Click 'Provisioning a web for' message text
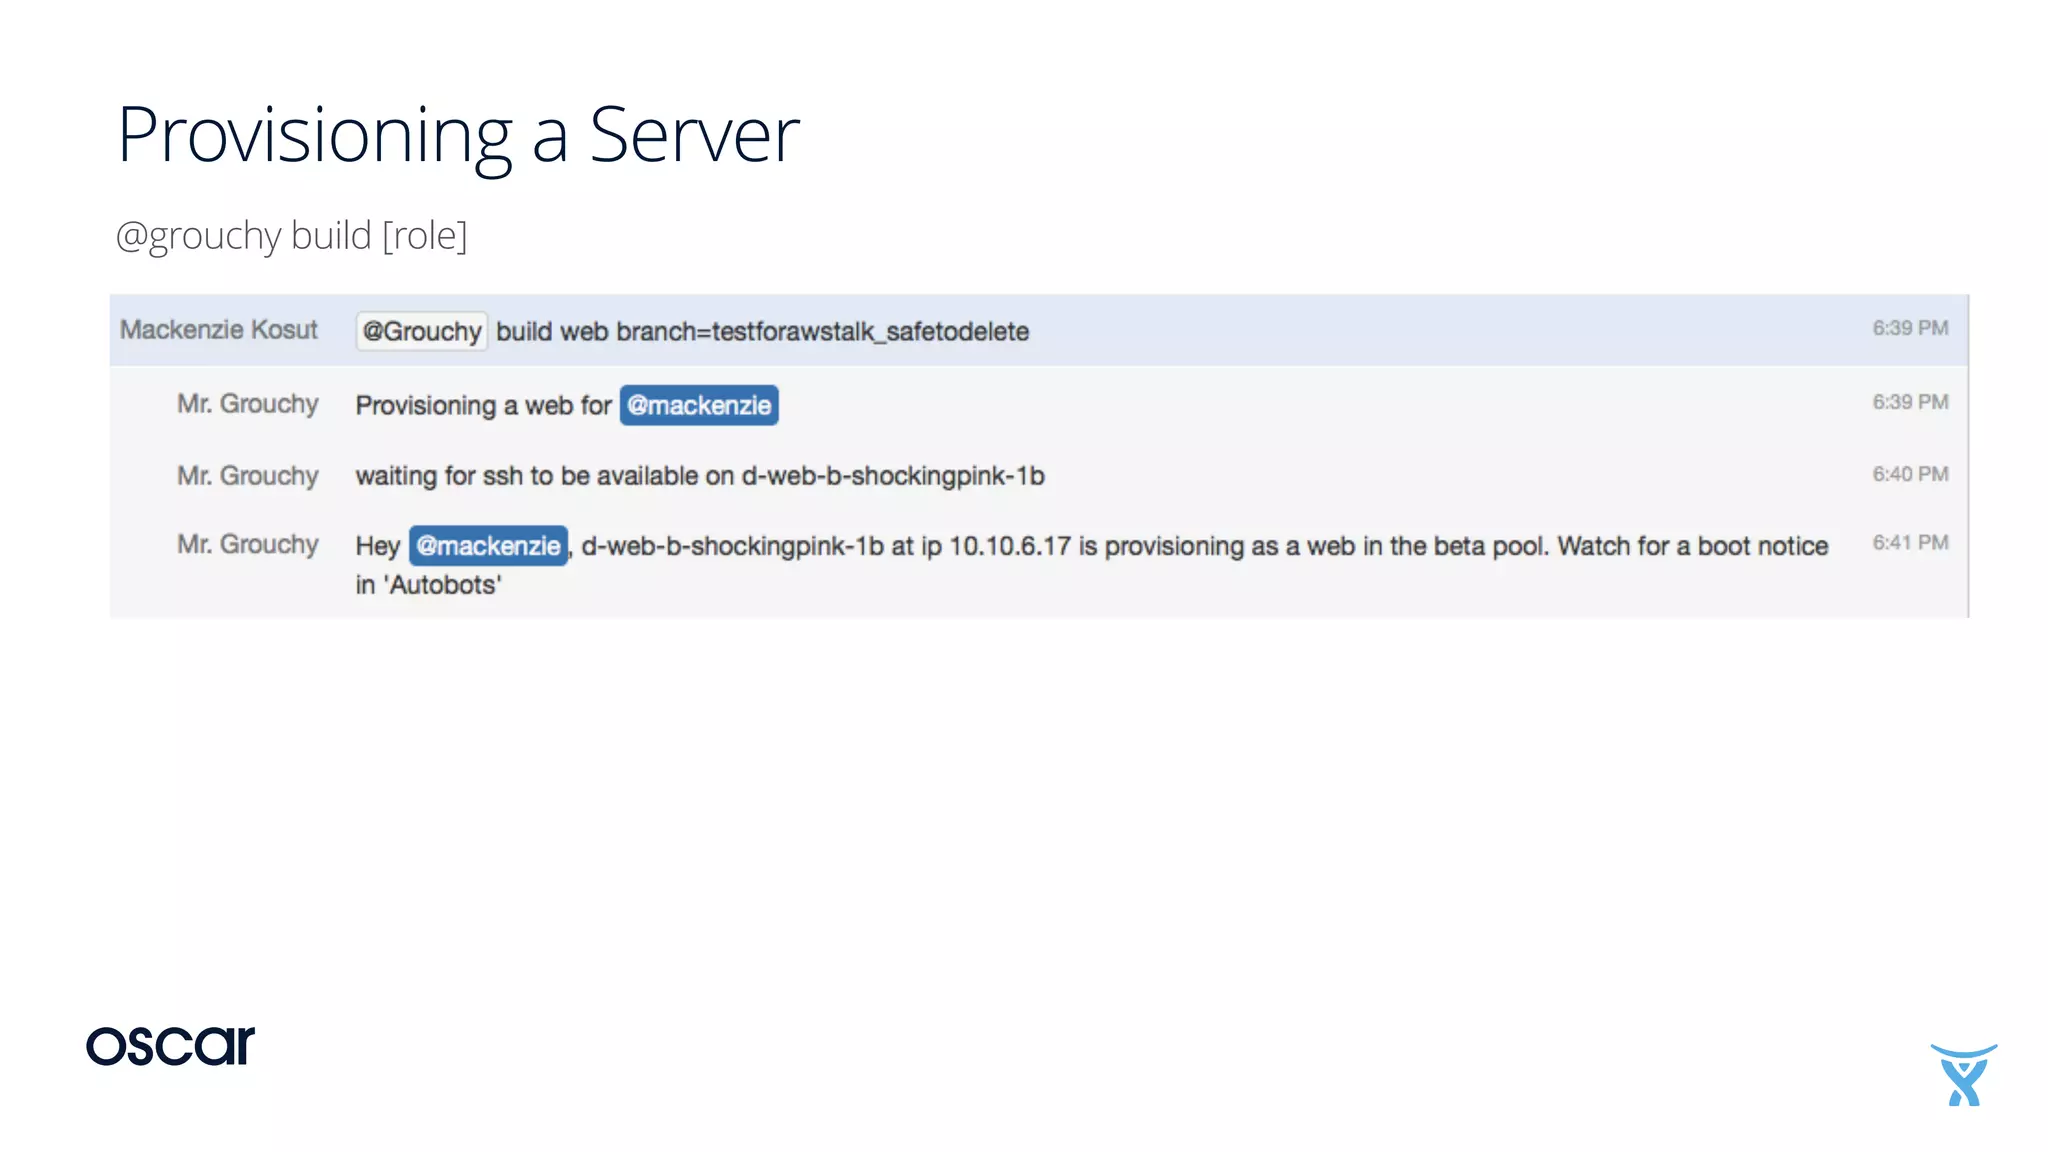2048x1152 pixels. (483, 405)
